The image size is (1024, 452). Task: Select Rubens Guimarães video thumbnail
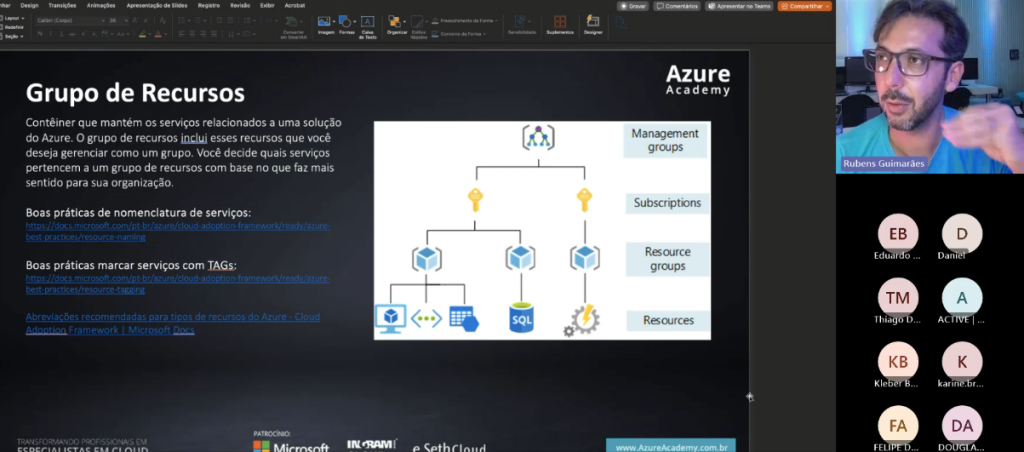point(929,87)
